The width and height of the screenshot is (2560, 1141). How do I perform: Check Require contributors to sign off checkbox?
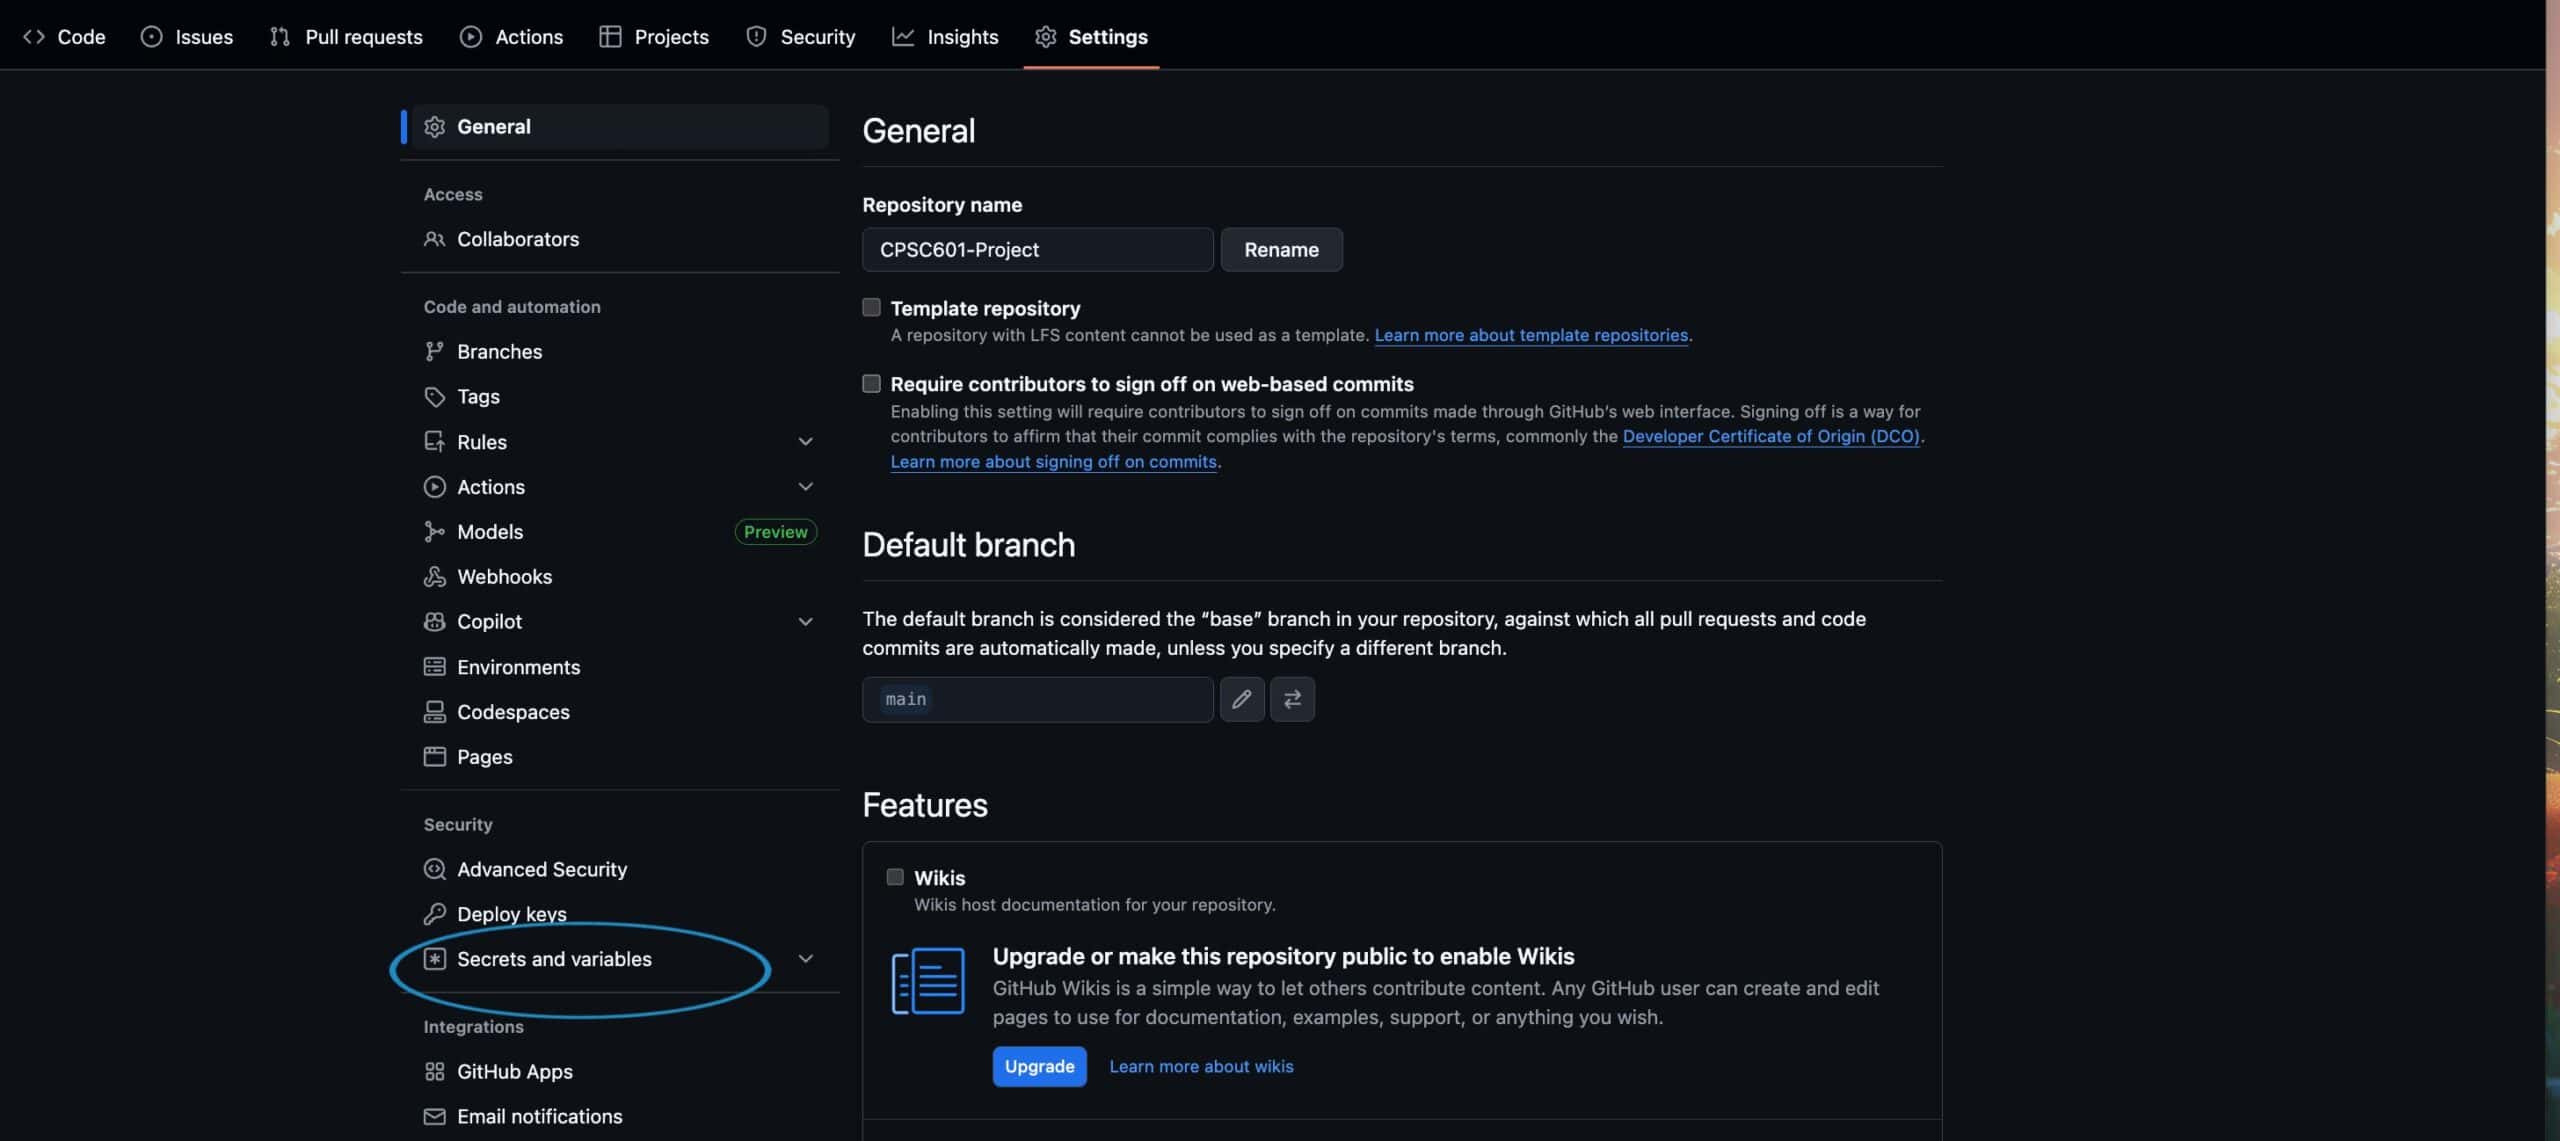[x=871, y=384]
